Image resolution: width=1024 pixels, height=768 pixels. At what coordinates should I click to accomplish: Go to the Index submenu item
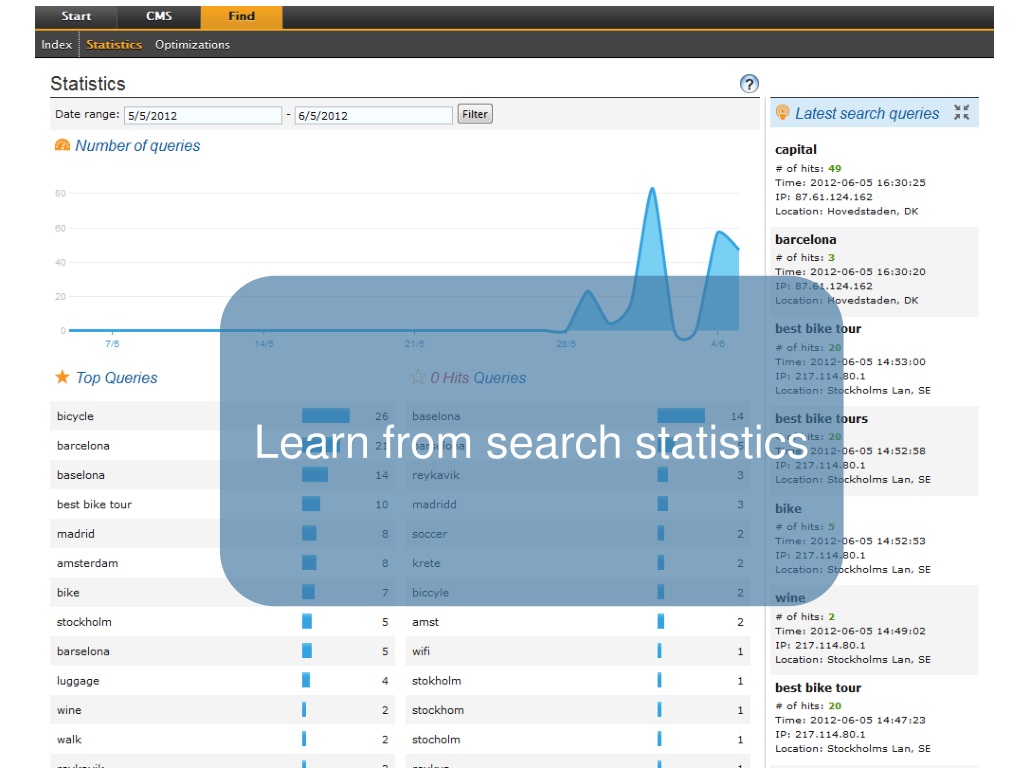pyautogui.click(x=56, y=44)
